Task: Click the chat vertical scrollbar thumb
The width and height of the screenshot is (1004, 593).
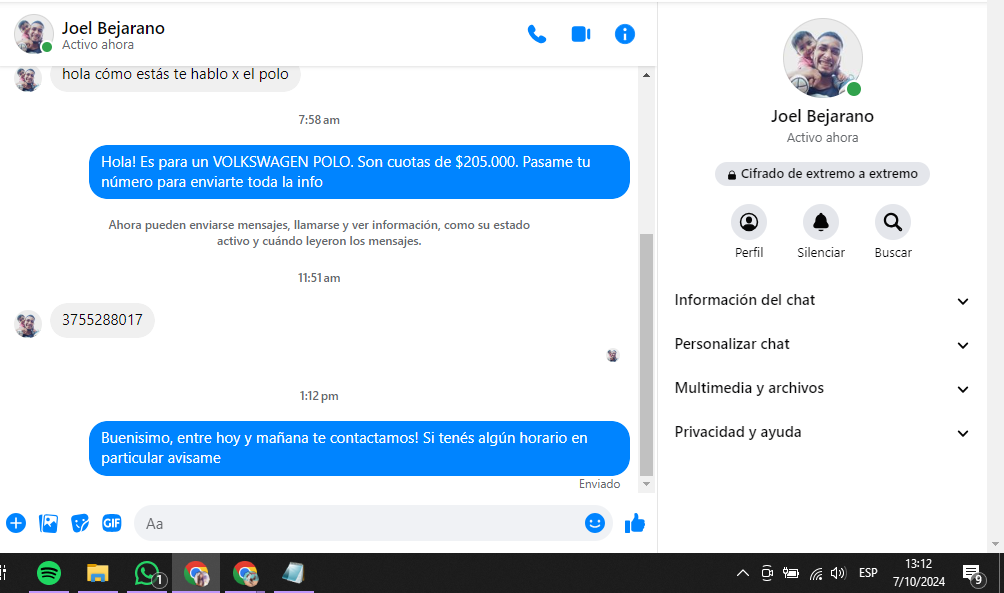Action: [x=646, y=350]
